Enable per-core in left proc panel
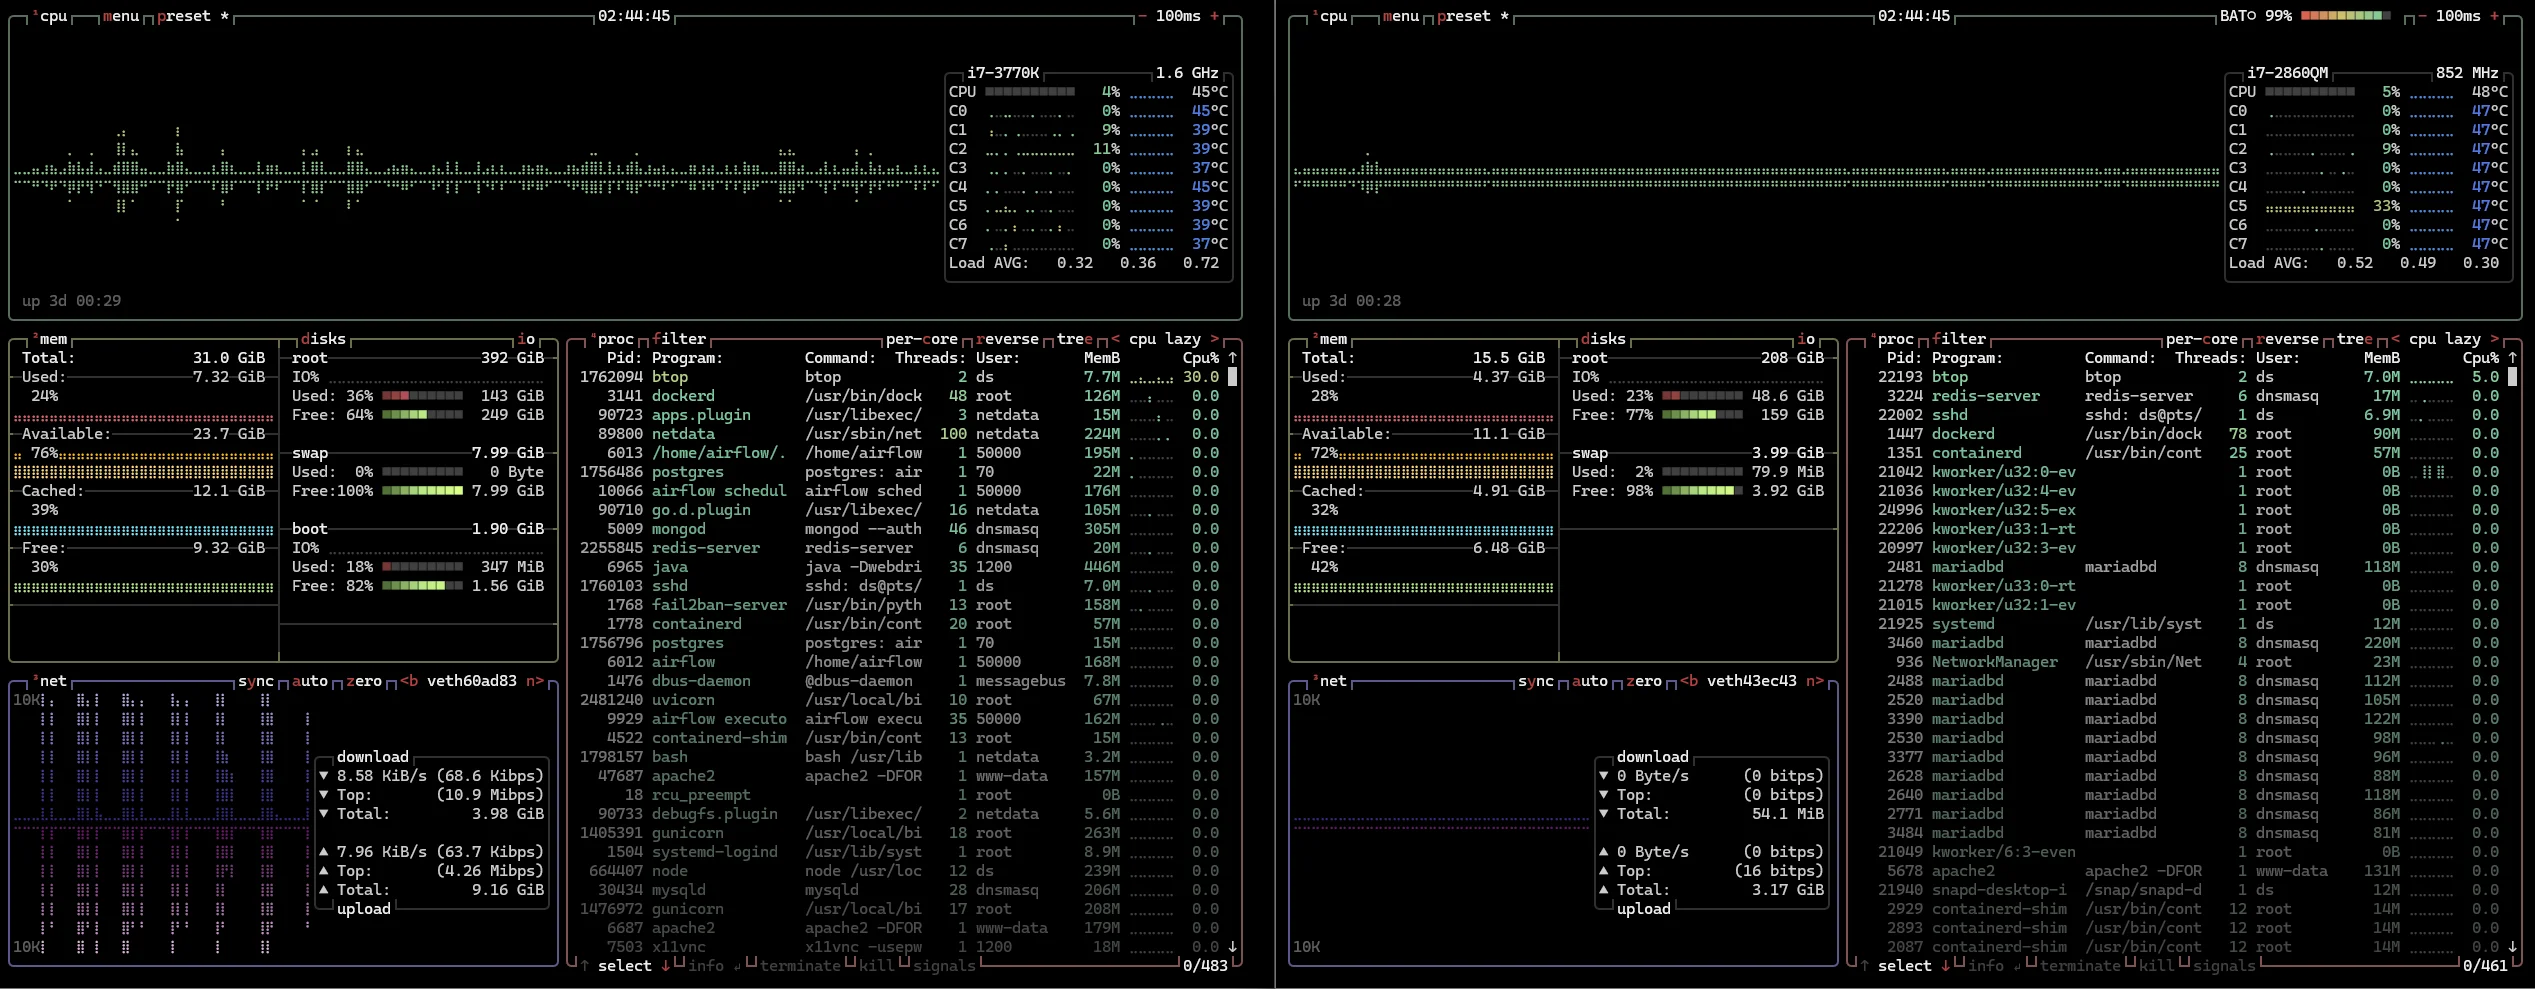Image resolution: width=2535 pixels, height=989 pixels. [922, 339]
